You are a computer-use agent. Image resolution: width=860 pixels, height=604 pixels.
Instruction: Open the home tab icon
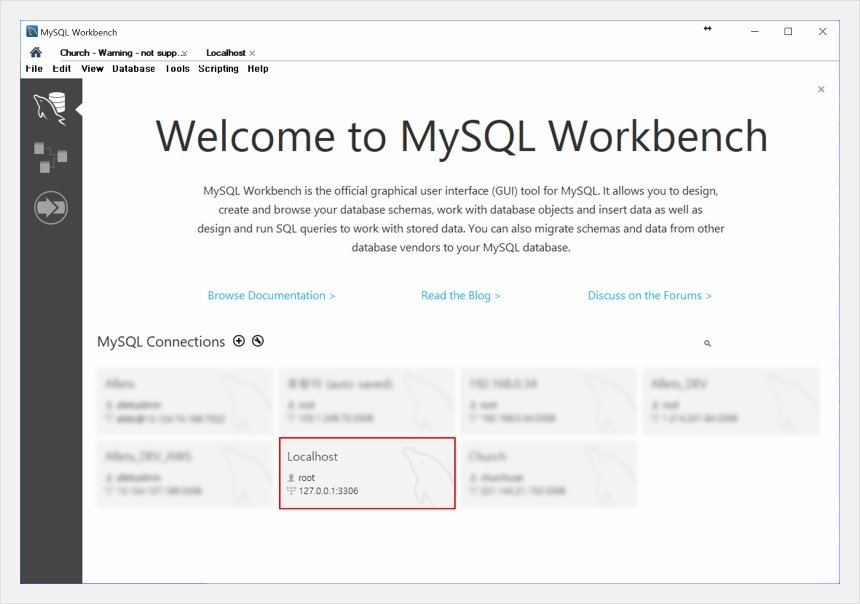[36, 52]
